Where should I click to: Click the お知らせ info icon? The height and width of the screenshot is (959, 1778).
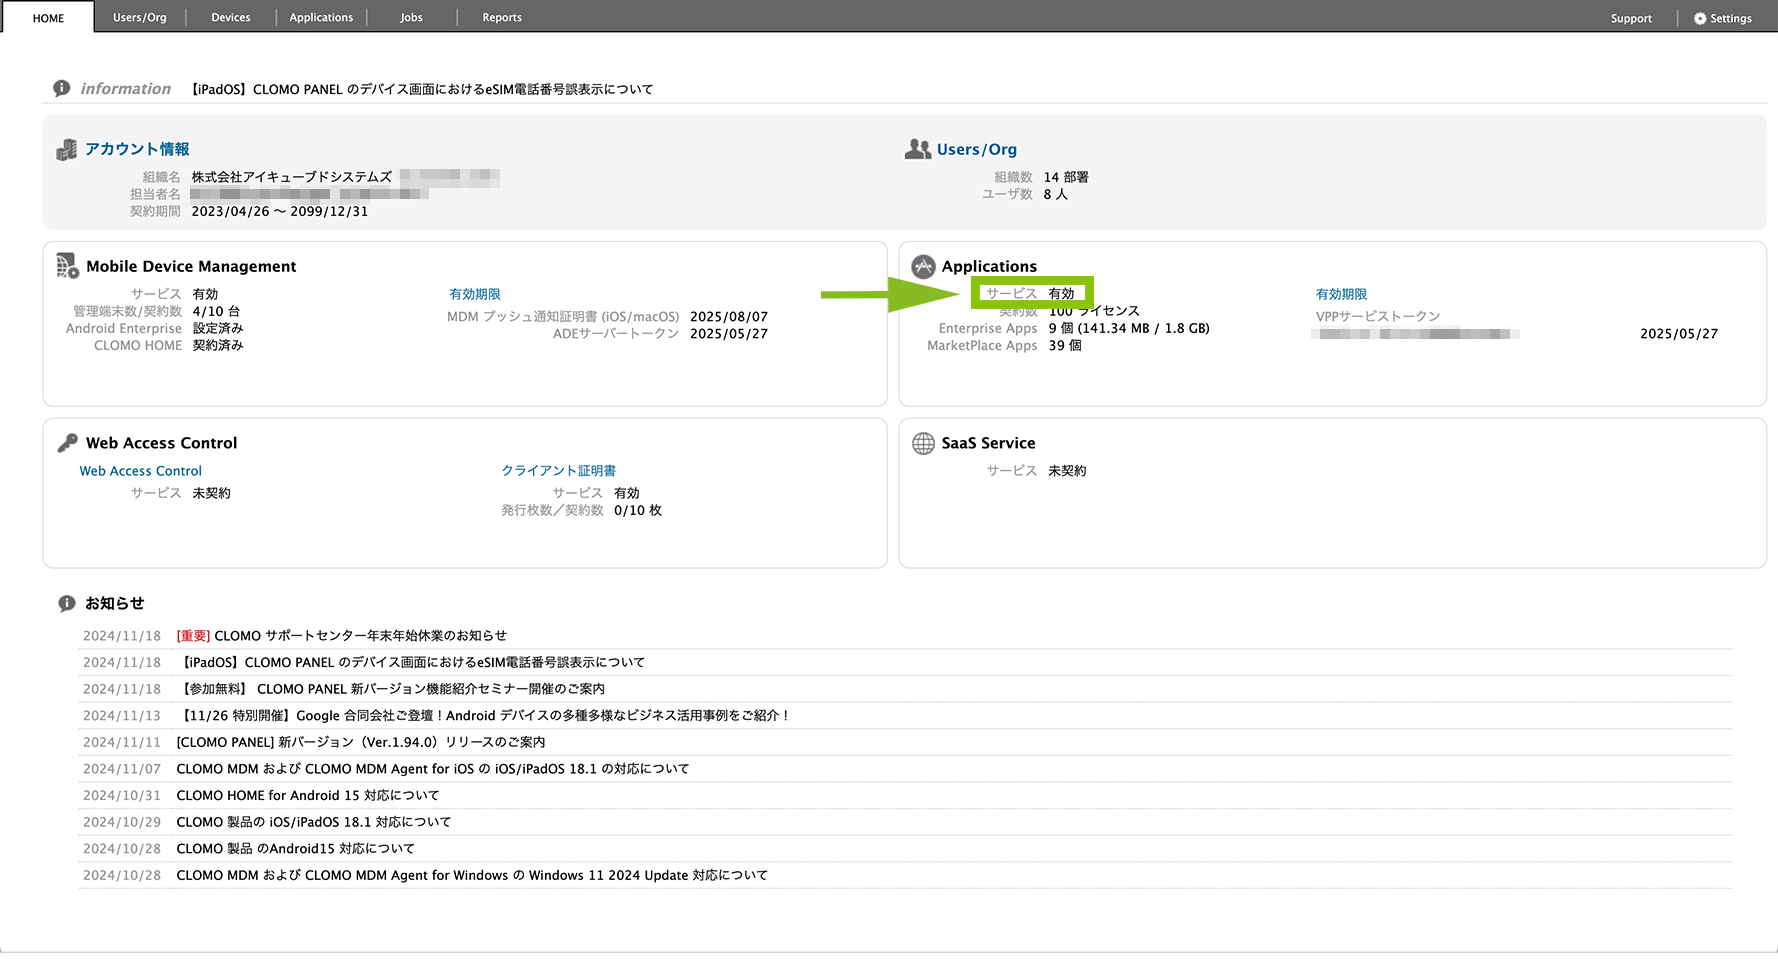pyautogui.click(x=67, y=603)
